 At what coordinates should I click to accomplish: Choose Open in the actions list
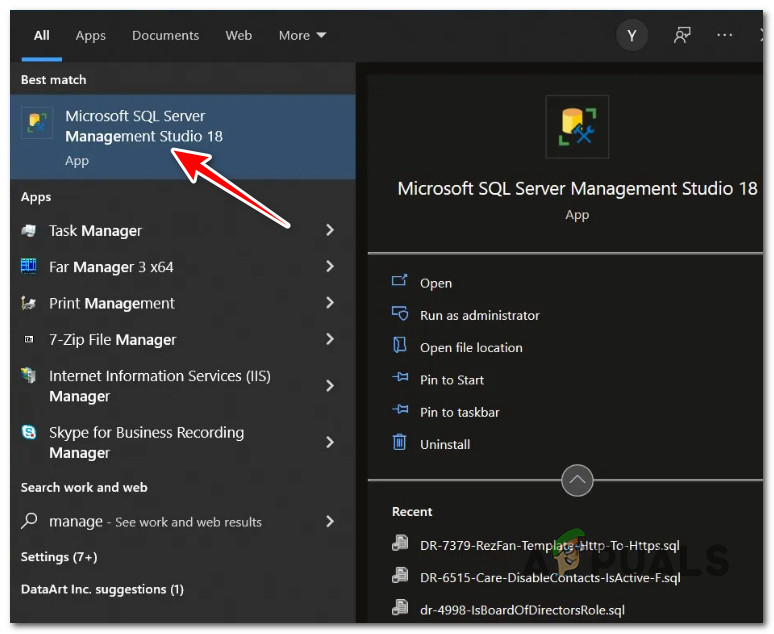coord(436,283)
